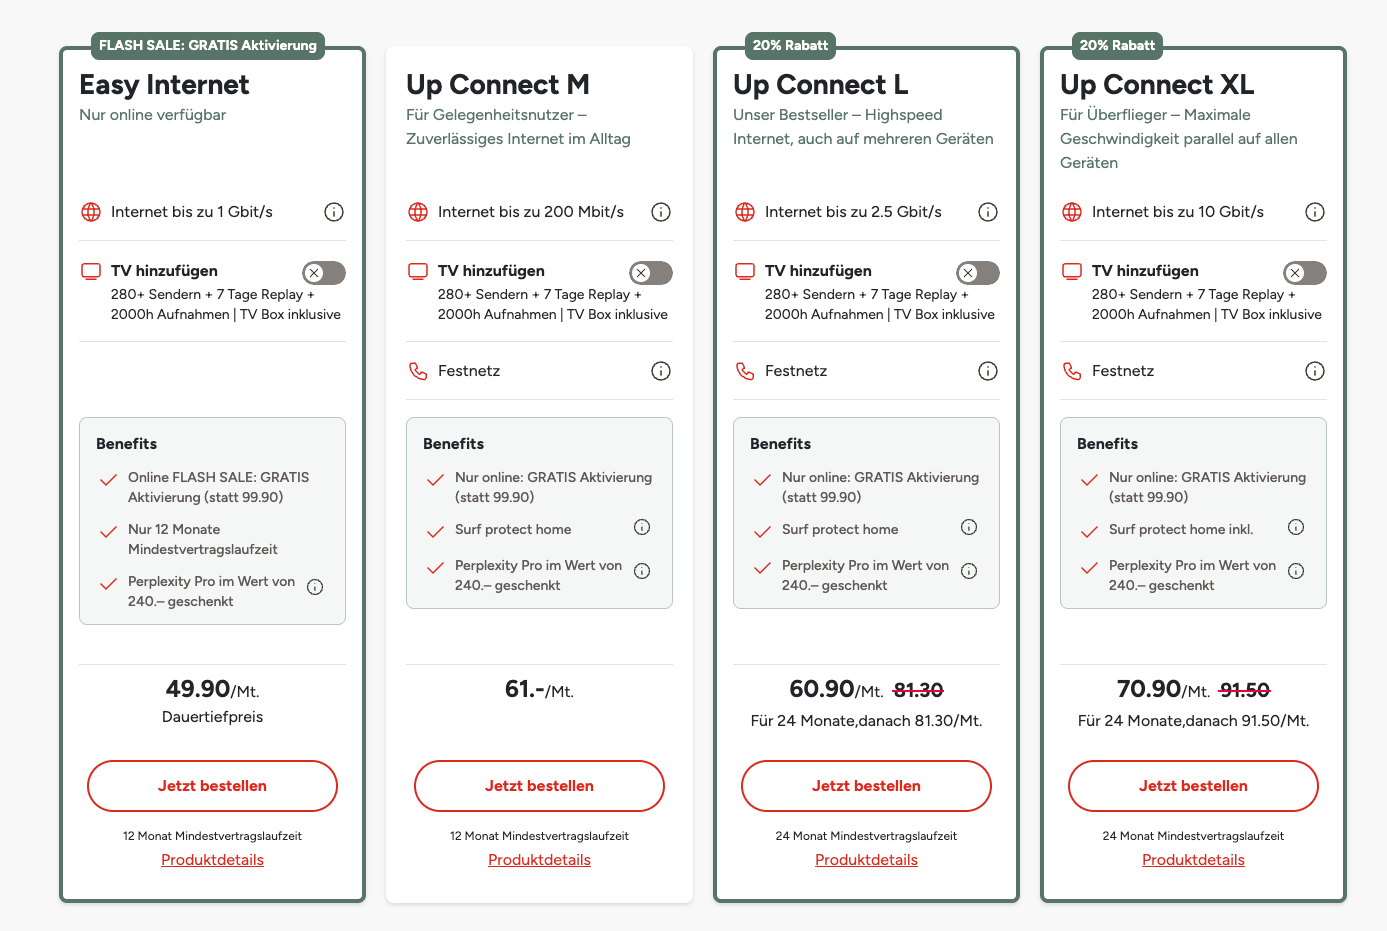
Task: Open Produktdetails link under Up Connect XL
Action: [x=1193, y=860]
